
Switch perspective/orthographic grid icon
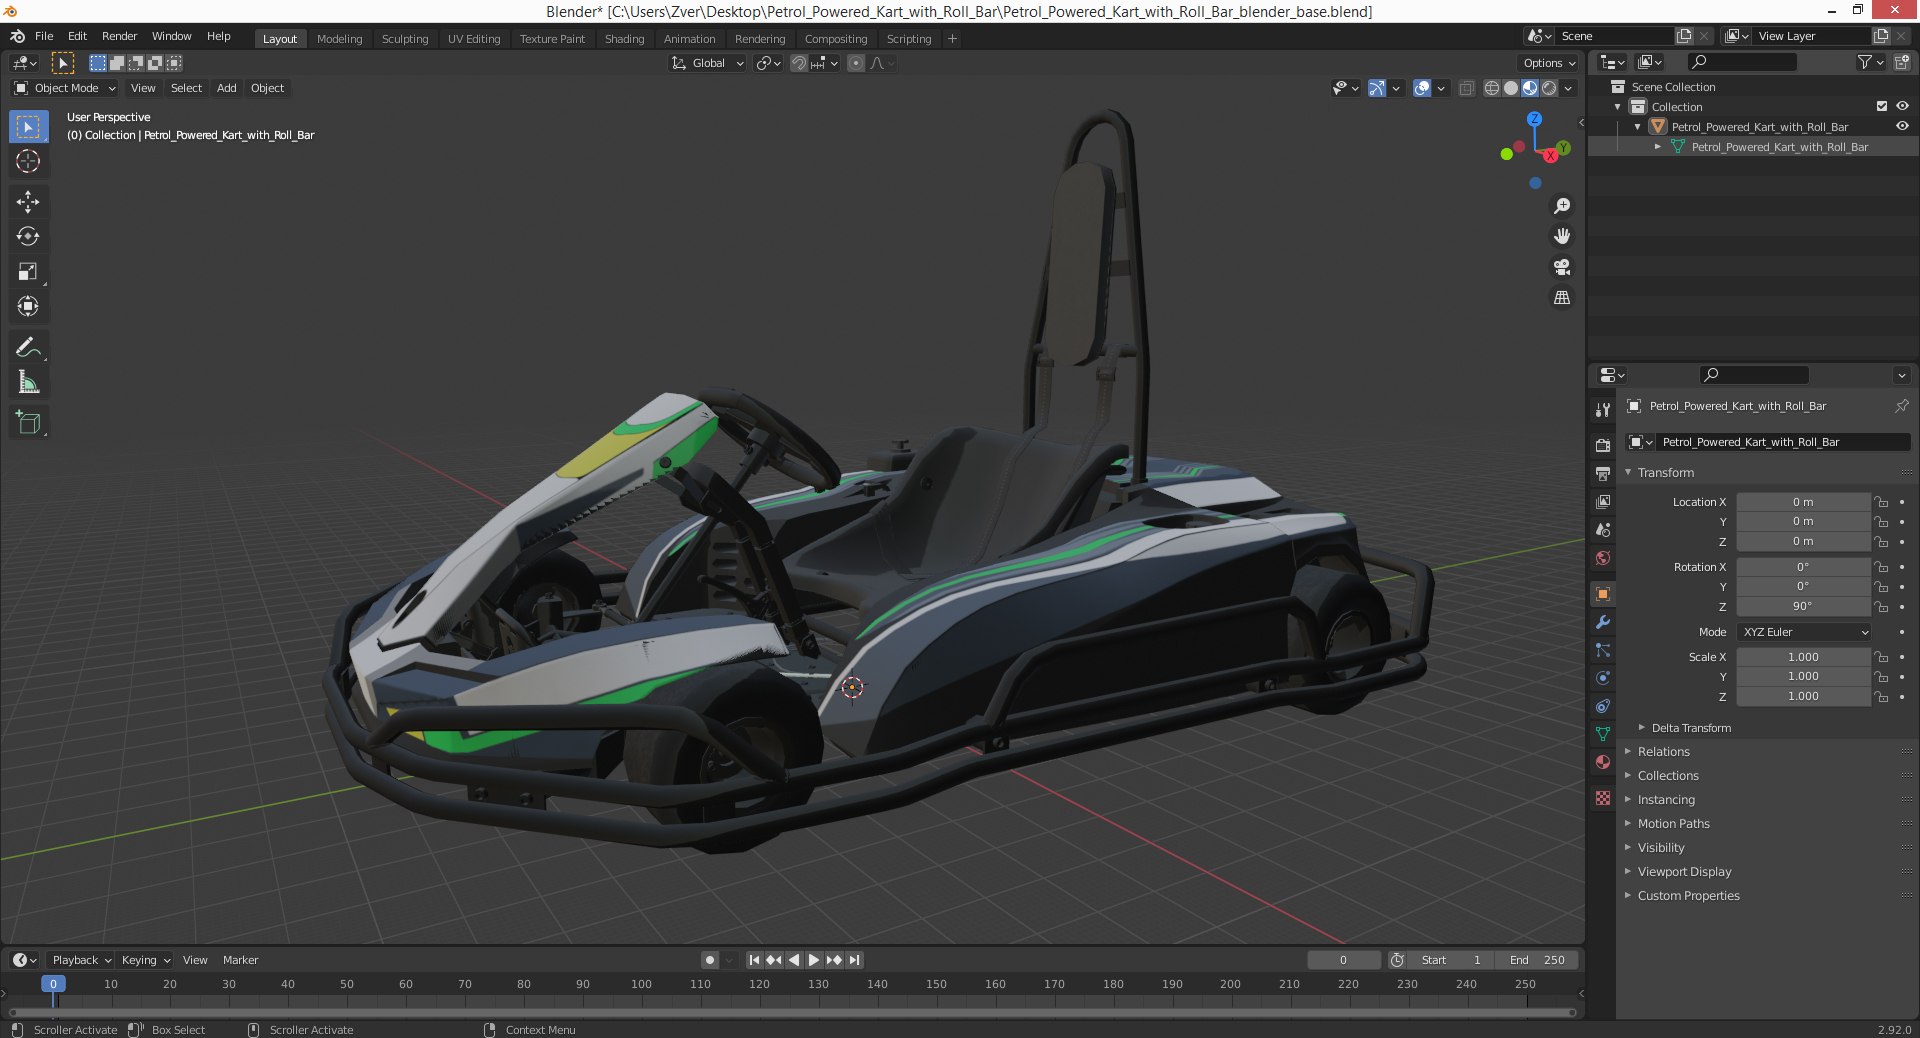point(1562,298)
